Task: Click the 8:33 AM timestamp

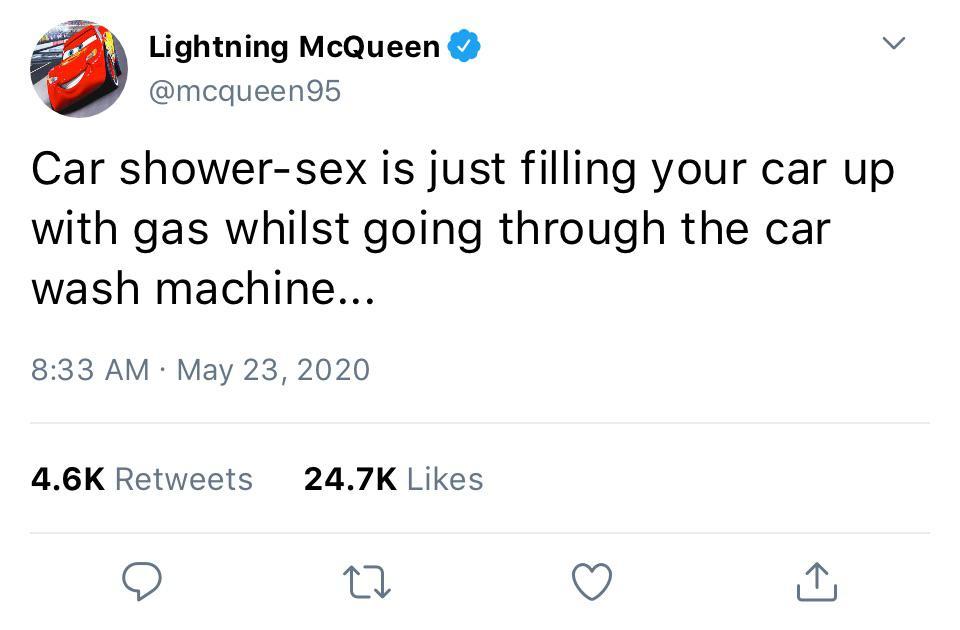Action: 90,370
